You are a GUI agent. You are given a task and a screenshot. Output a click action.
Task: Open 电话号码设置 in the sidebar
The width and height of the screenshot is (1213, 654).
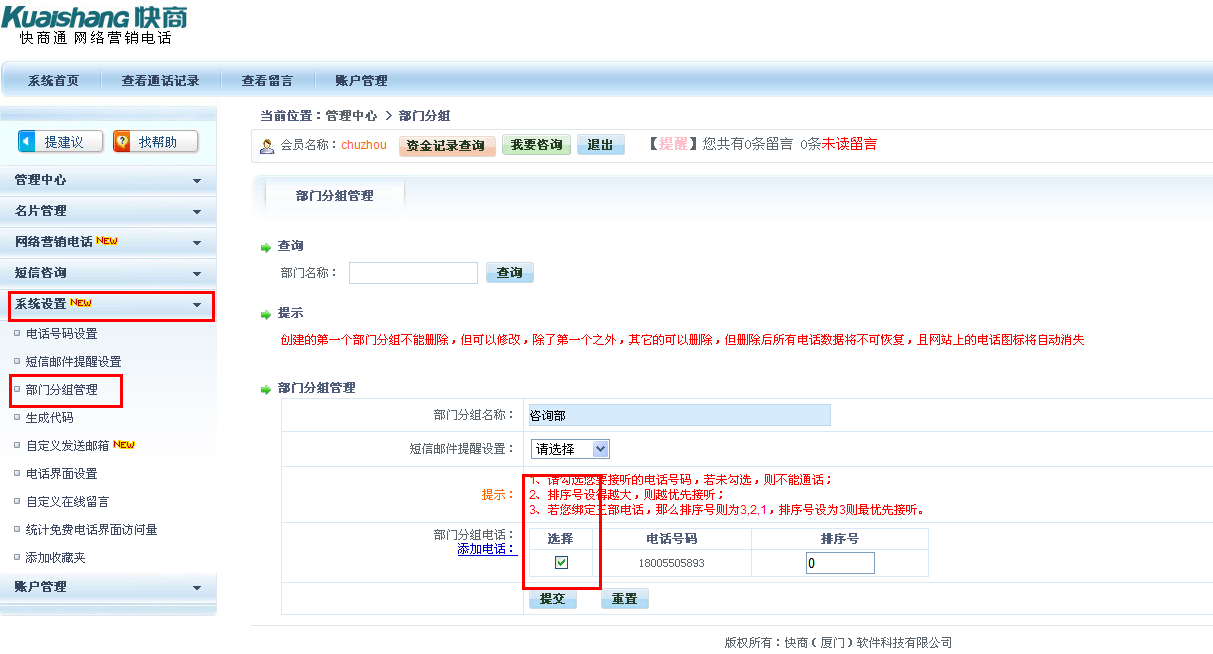(x=62, y=334)
